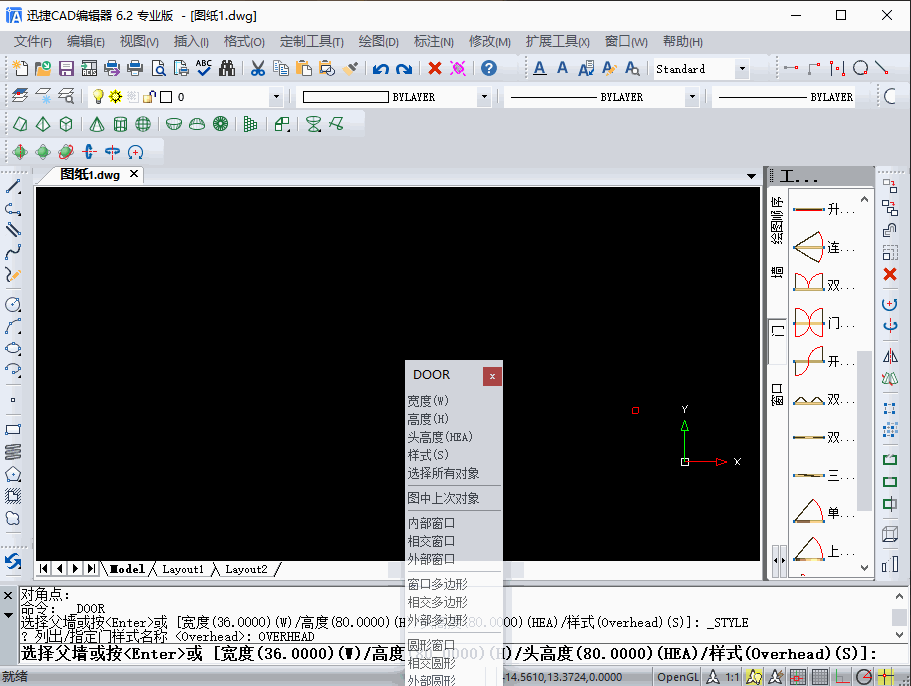911x686 pixels.
Task: Toggle grid display in status bar
Action: 820,677
